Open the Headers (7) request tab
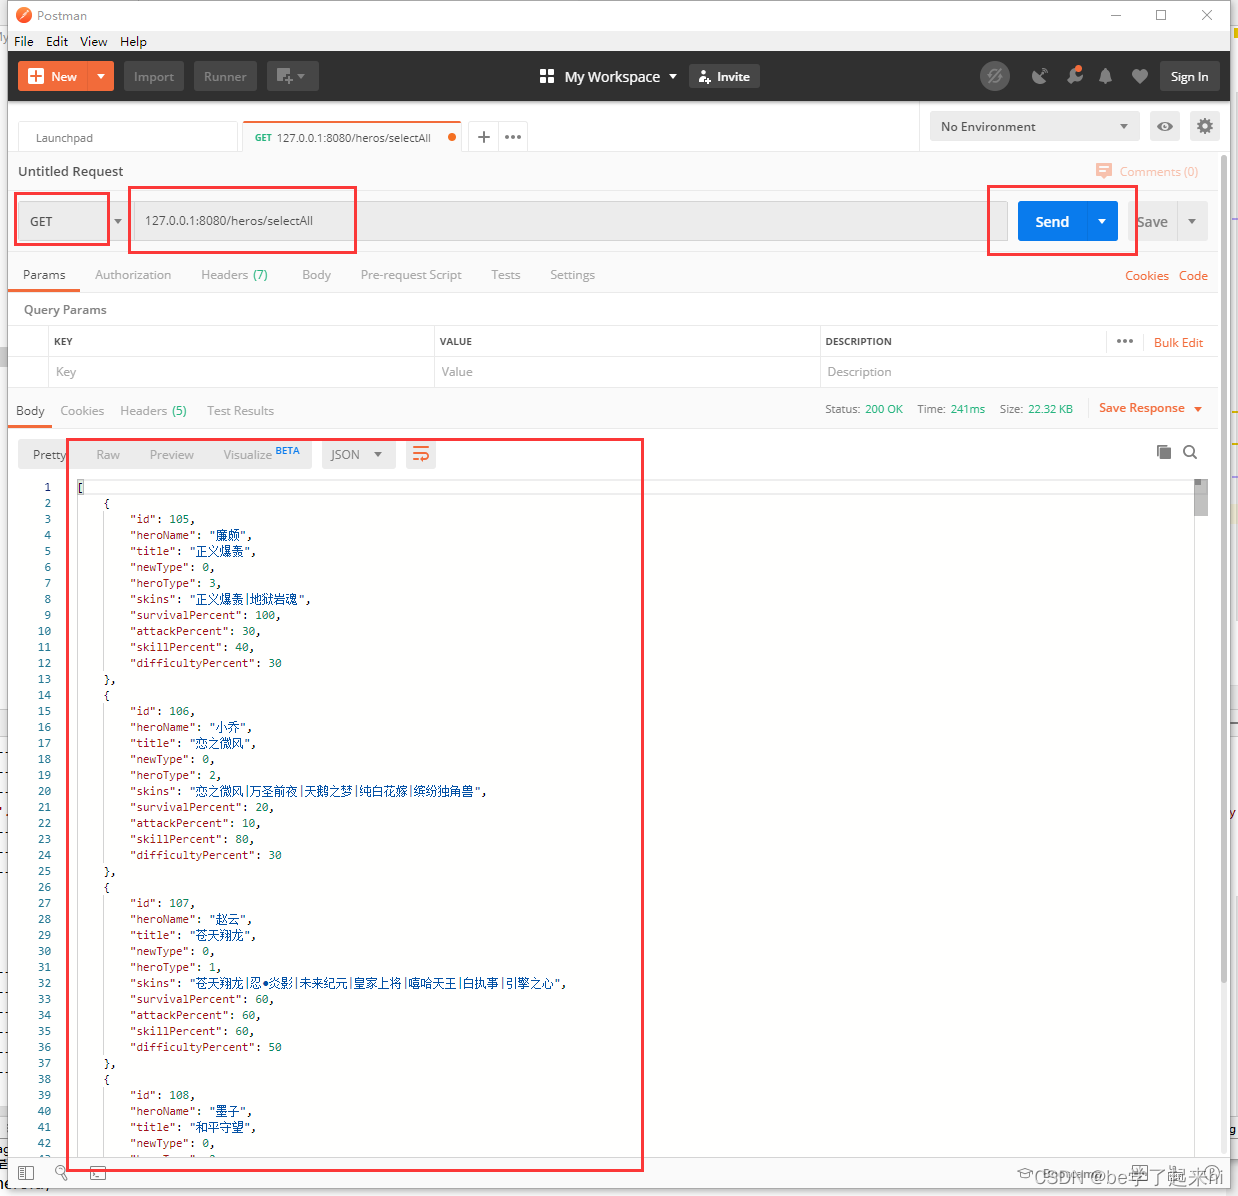This screenshot has height=1196, width=1238. click(x=234, y=274)
